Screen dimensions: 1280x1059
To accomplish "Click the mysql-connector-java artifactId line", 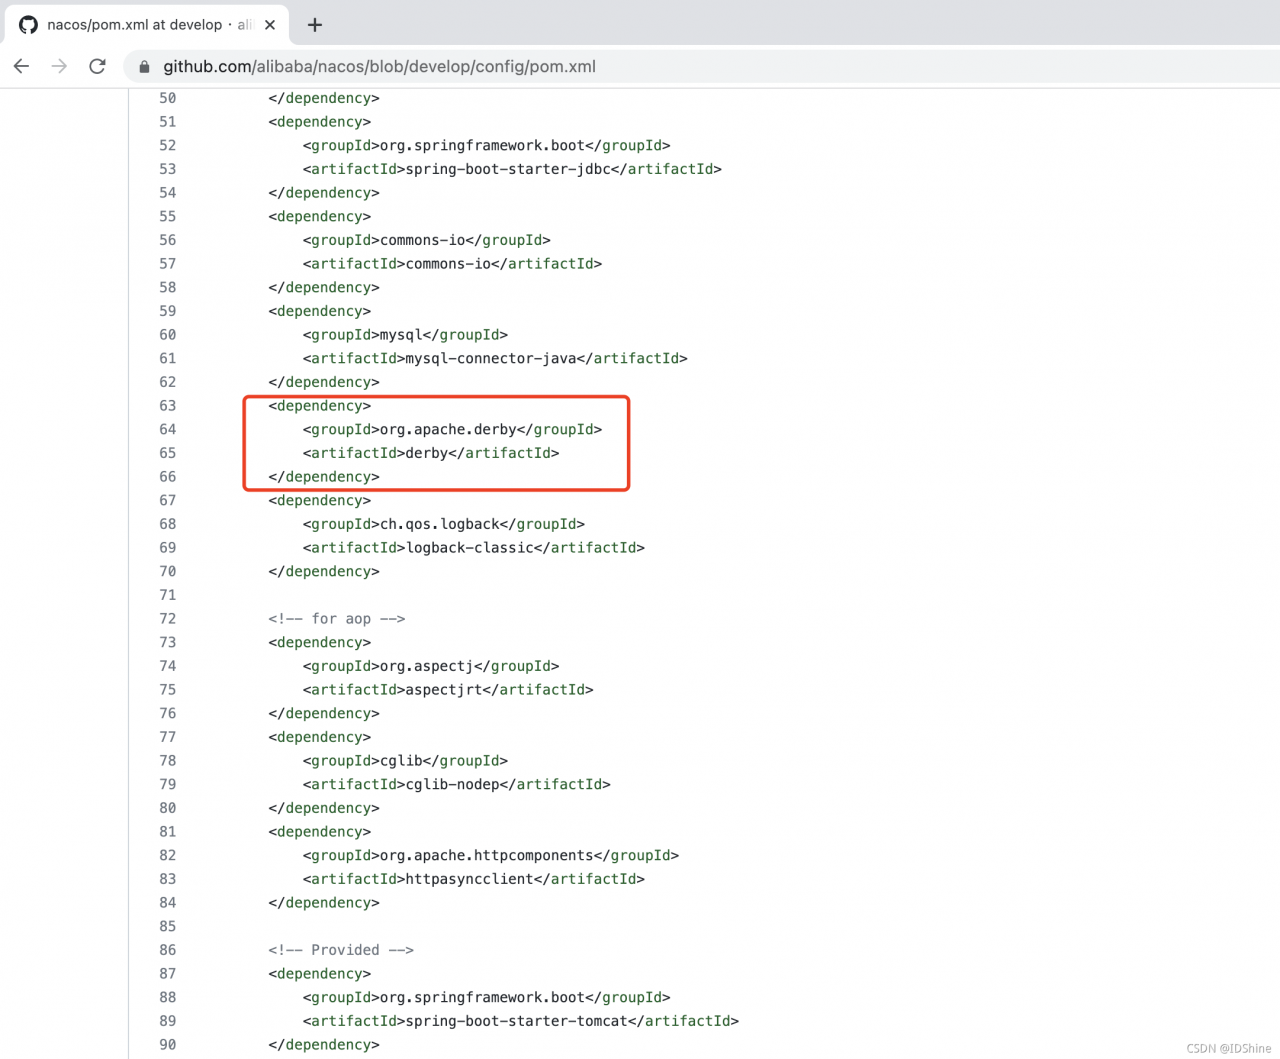I will pos(495,358).
